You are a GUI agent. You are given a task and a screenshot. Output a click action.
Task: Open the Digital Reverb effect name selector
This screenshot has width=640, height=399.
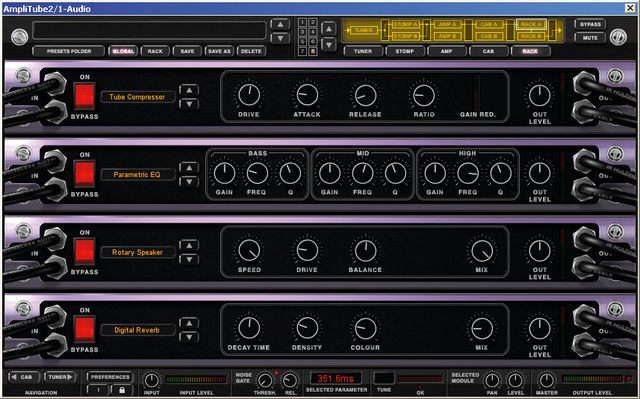[x=138, y=330]
